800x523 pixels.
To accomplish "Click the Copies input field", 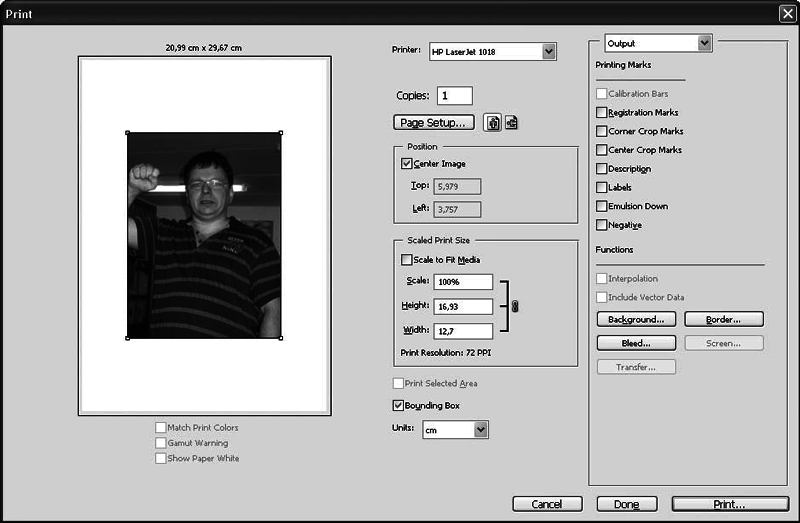I will (x=455, y=95).
